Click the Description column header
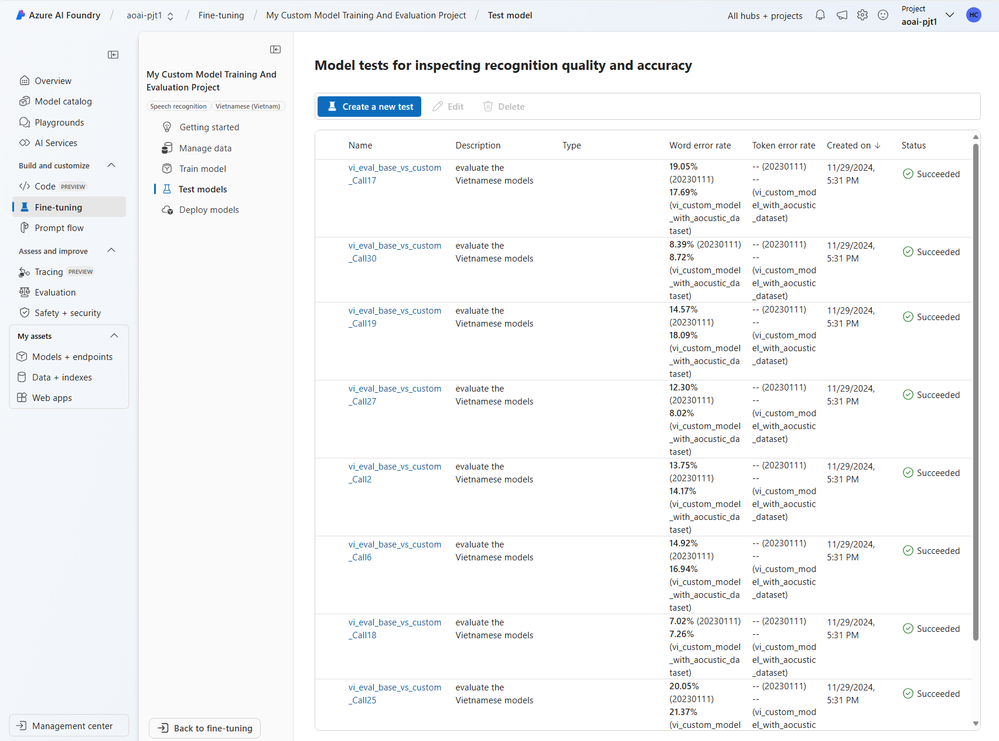Viewport: 999px width, 741px height. coord(478,145)
